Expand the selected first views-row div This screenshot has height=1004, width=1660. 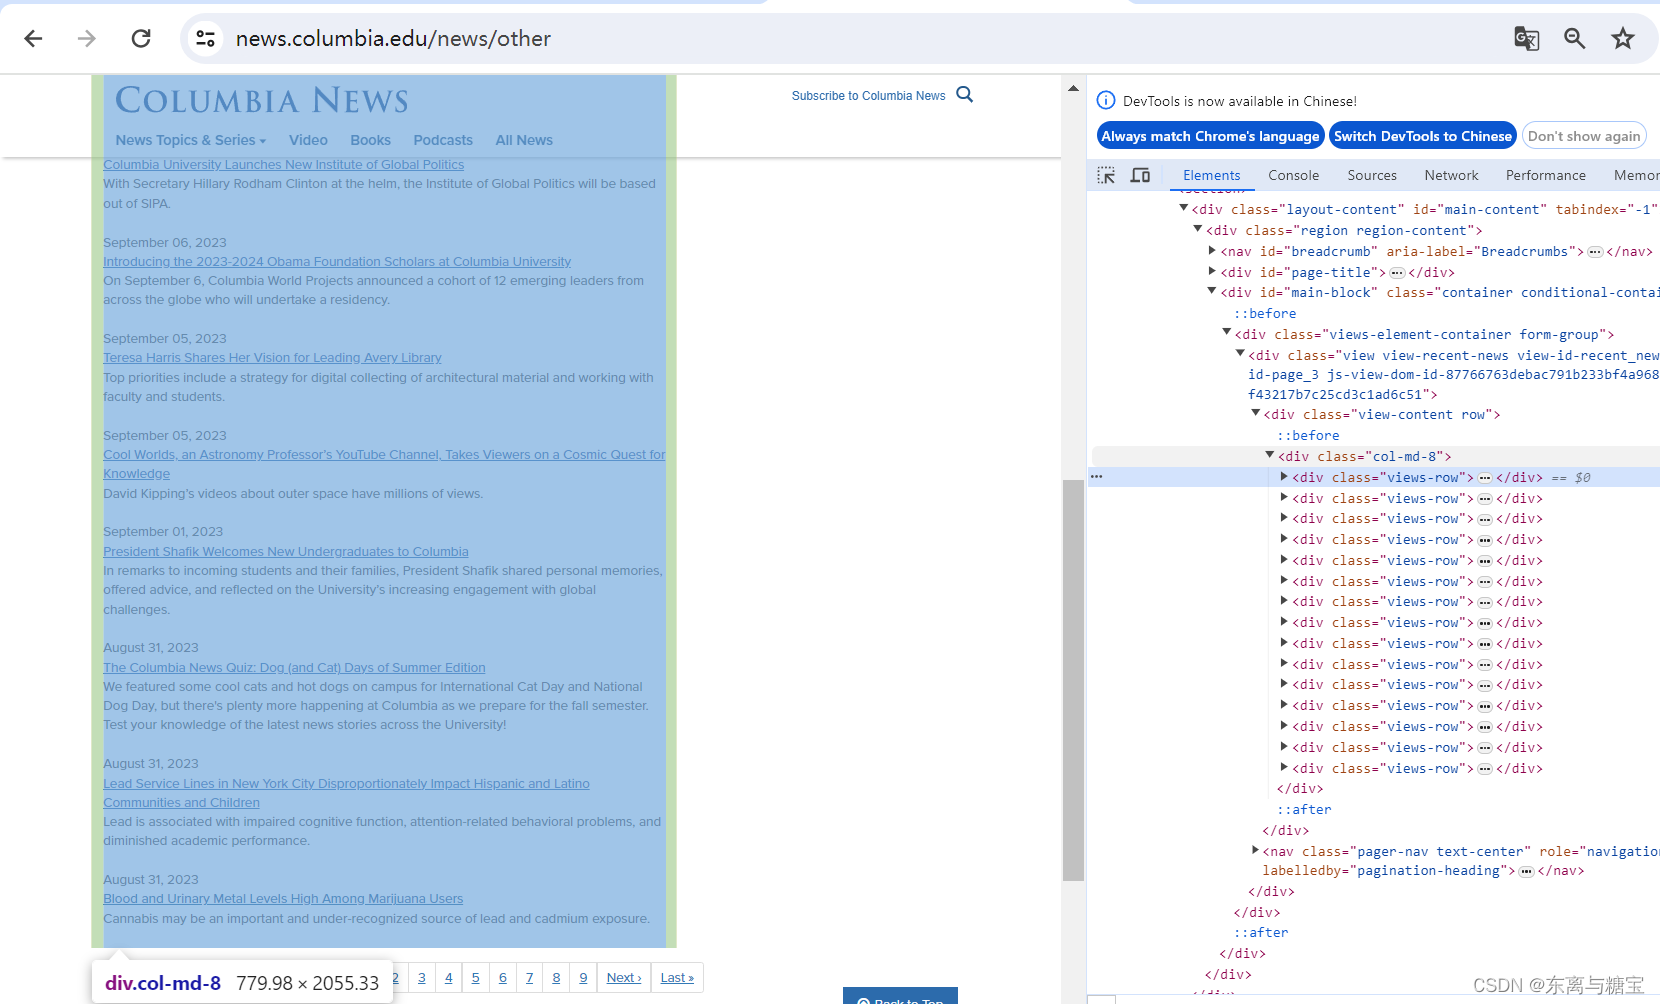[x=1284, y=476]
